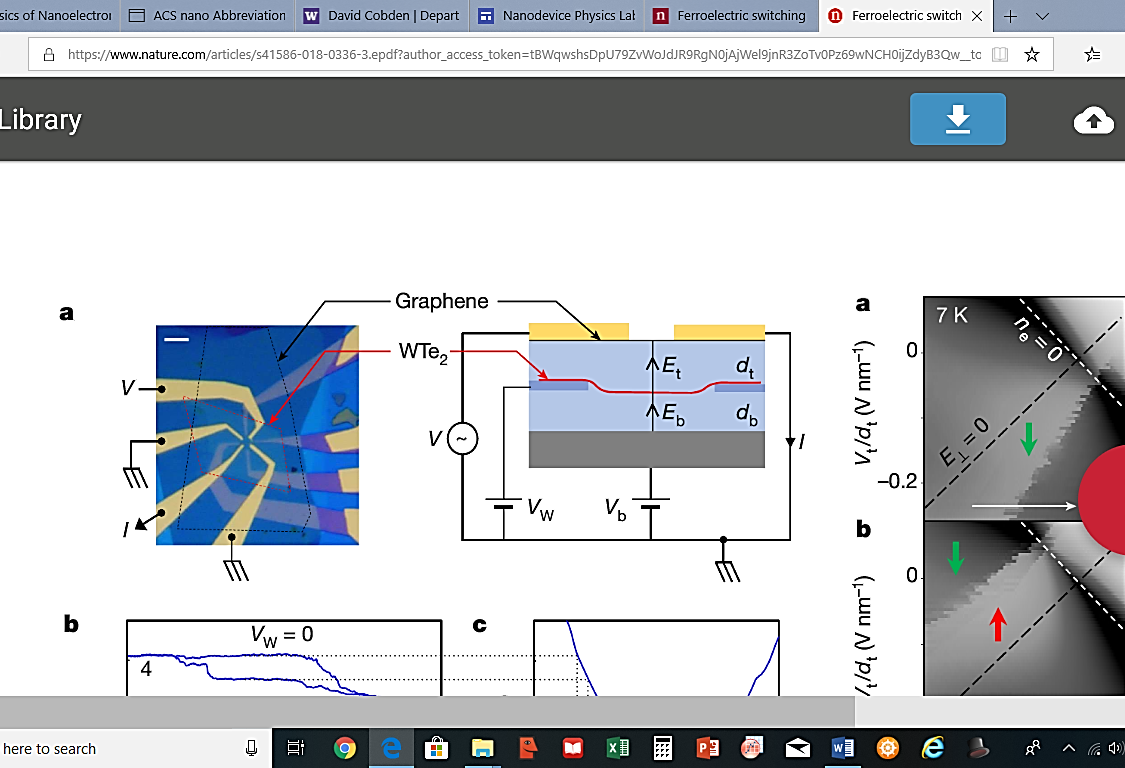The width and height of the screenshot is (1125, 768).
Task: Click the cloud upload icon
Action: tap(1093, 121)
